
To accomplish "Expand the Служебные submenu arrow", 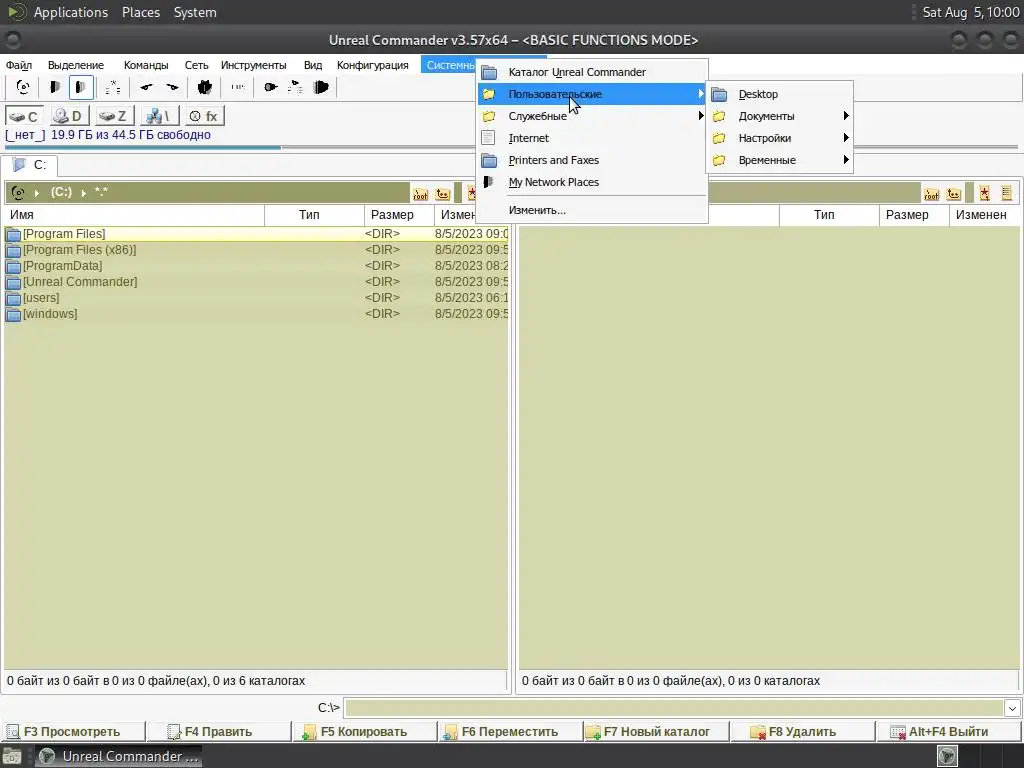I will [701, 116].
